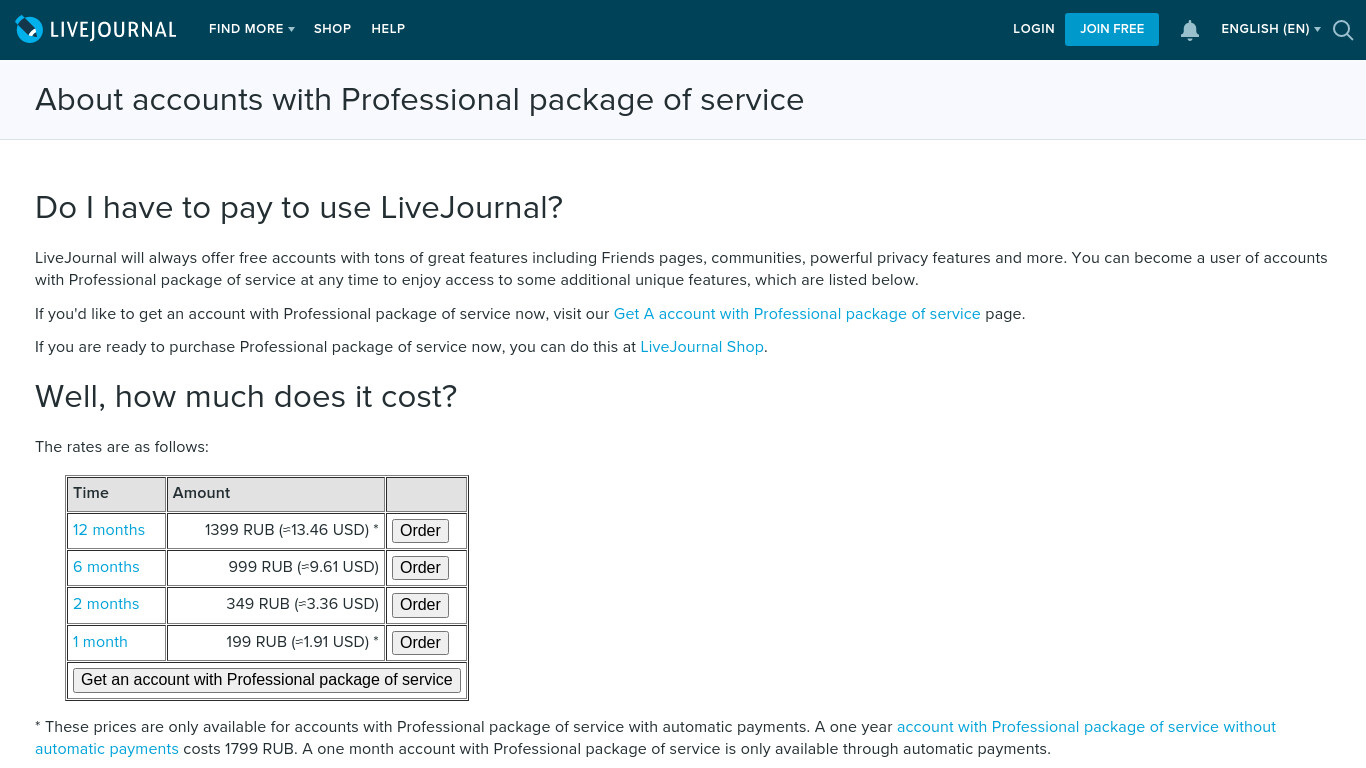Image resolution: width=1366 pixels, height=768 pixels.
Task: Select the 349 RUB amount cell
Action: click(x=276, y=604)
